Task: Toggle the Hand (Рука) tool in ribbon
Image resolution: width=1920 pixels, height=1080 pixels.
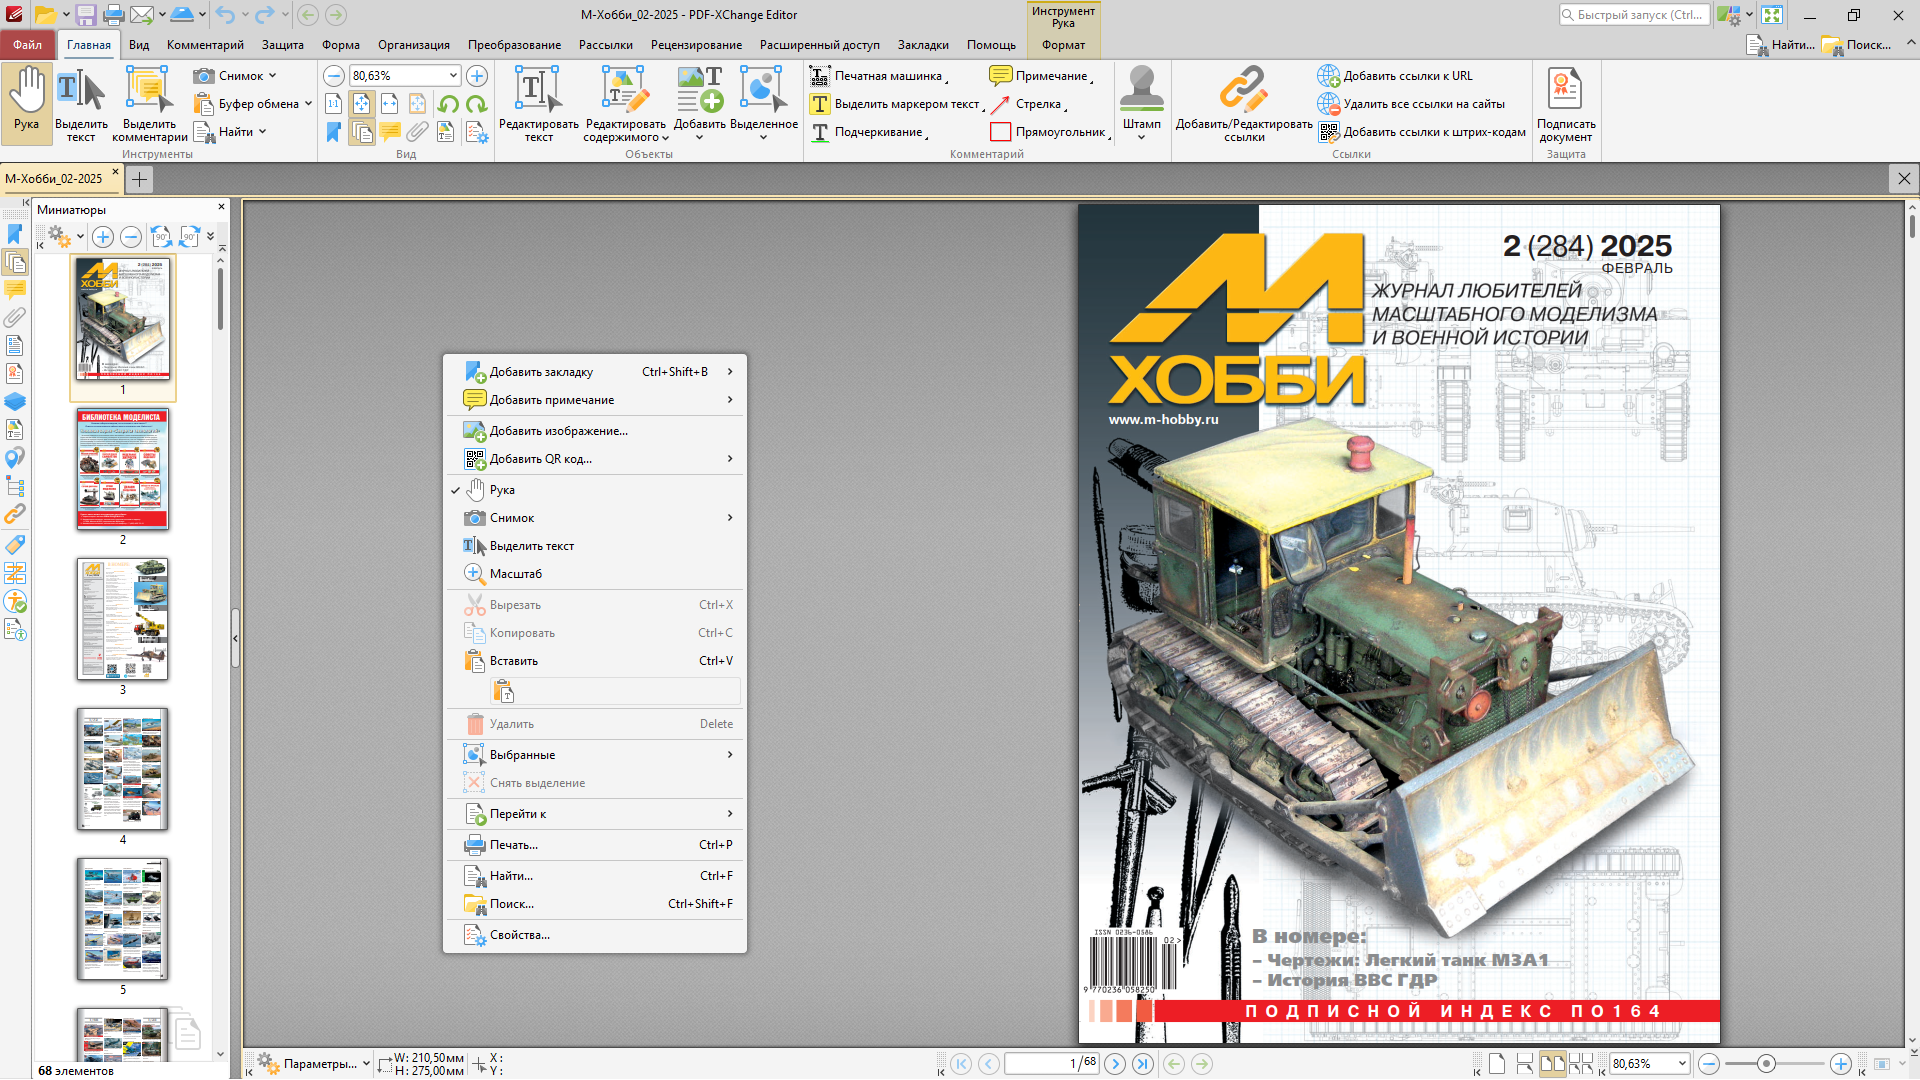Action: [x=27, y=100]
